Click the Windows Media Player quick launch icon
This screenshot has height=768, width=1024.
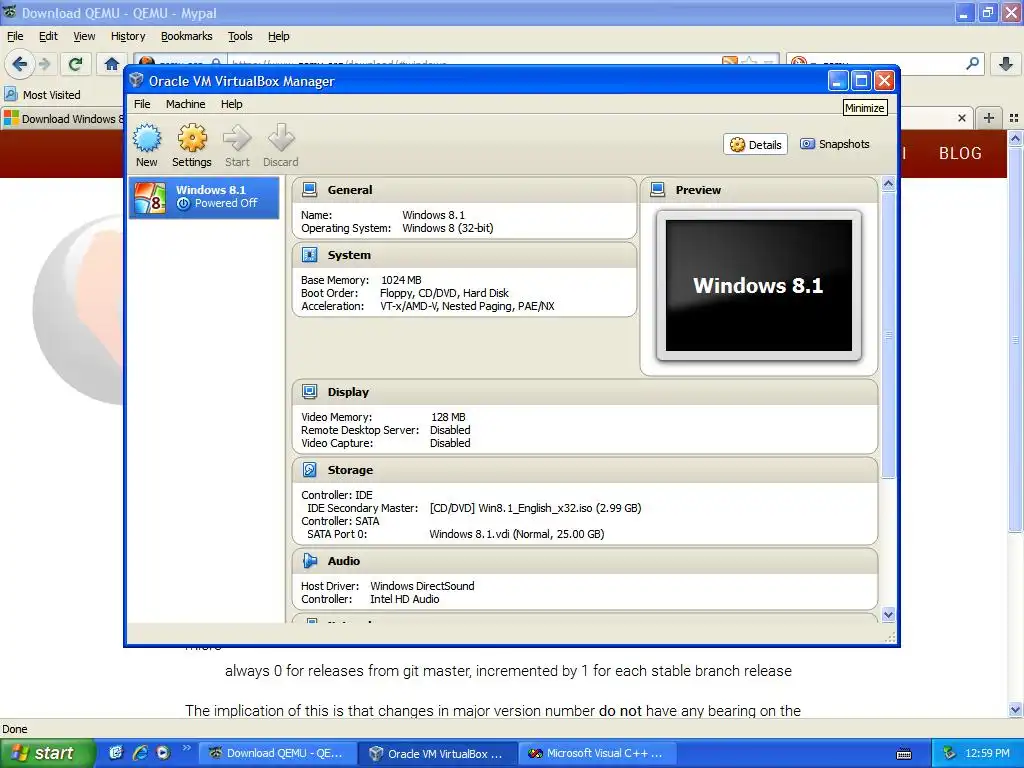[163, 753]
